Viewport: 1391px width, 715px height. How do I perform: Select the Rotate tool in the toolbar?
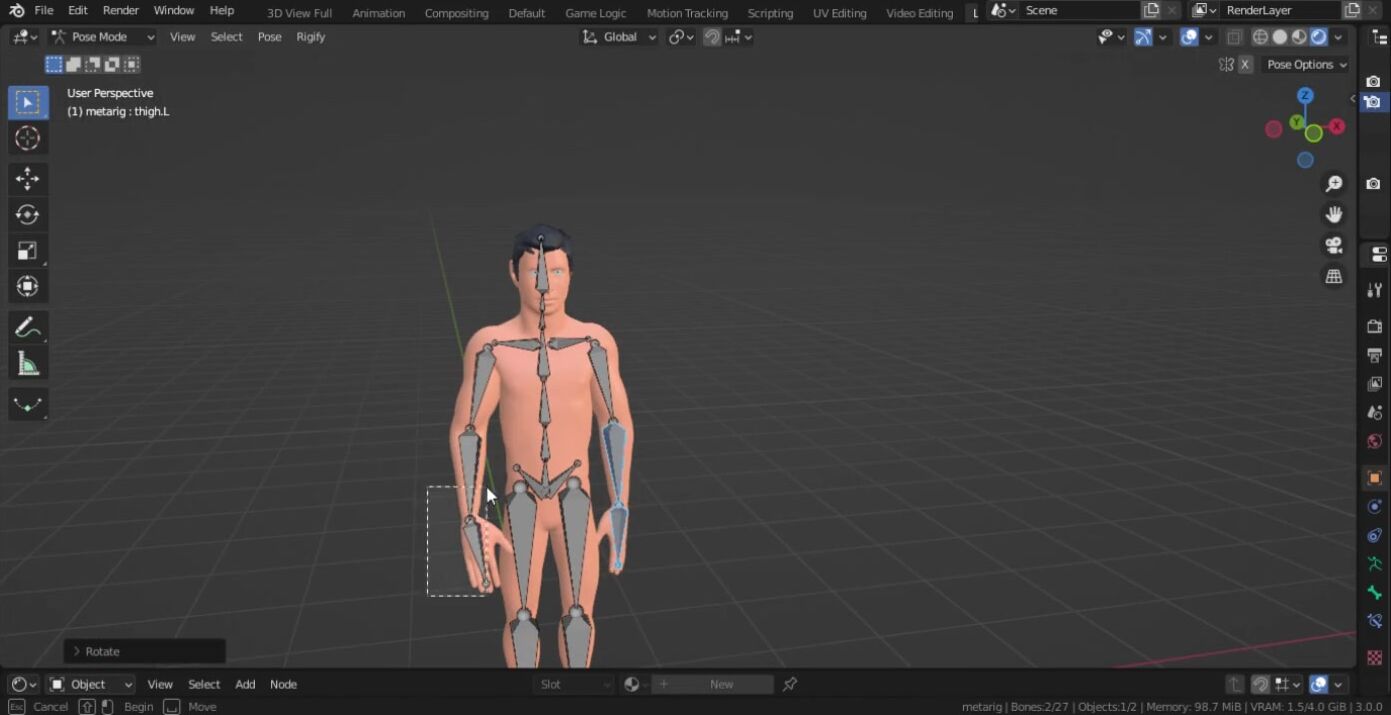(x=27, y=215)
